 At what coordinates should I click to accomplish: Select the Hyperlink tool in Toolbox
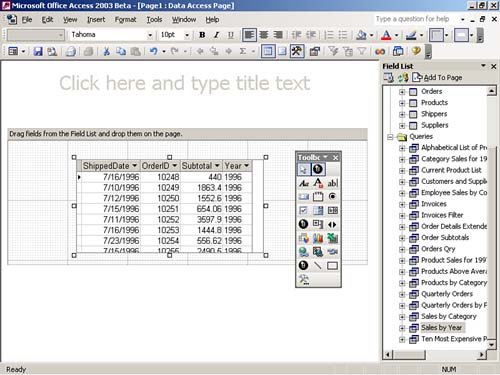[x=304, y=252]
